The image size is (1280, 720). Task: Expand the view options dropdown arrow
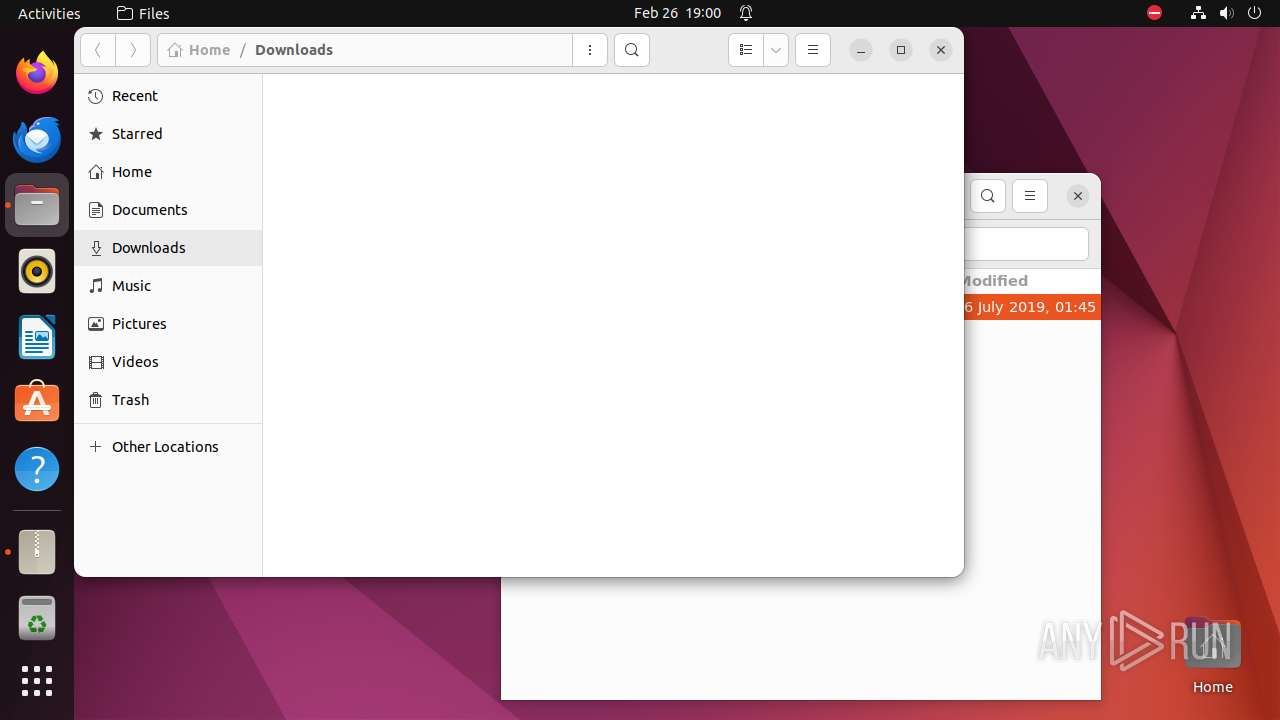[x=776, y=50]
